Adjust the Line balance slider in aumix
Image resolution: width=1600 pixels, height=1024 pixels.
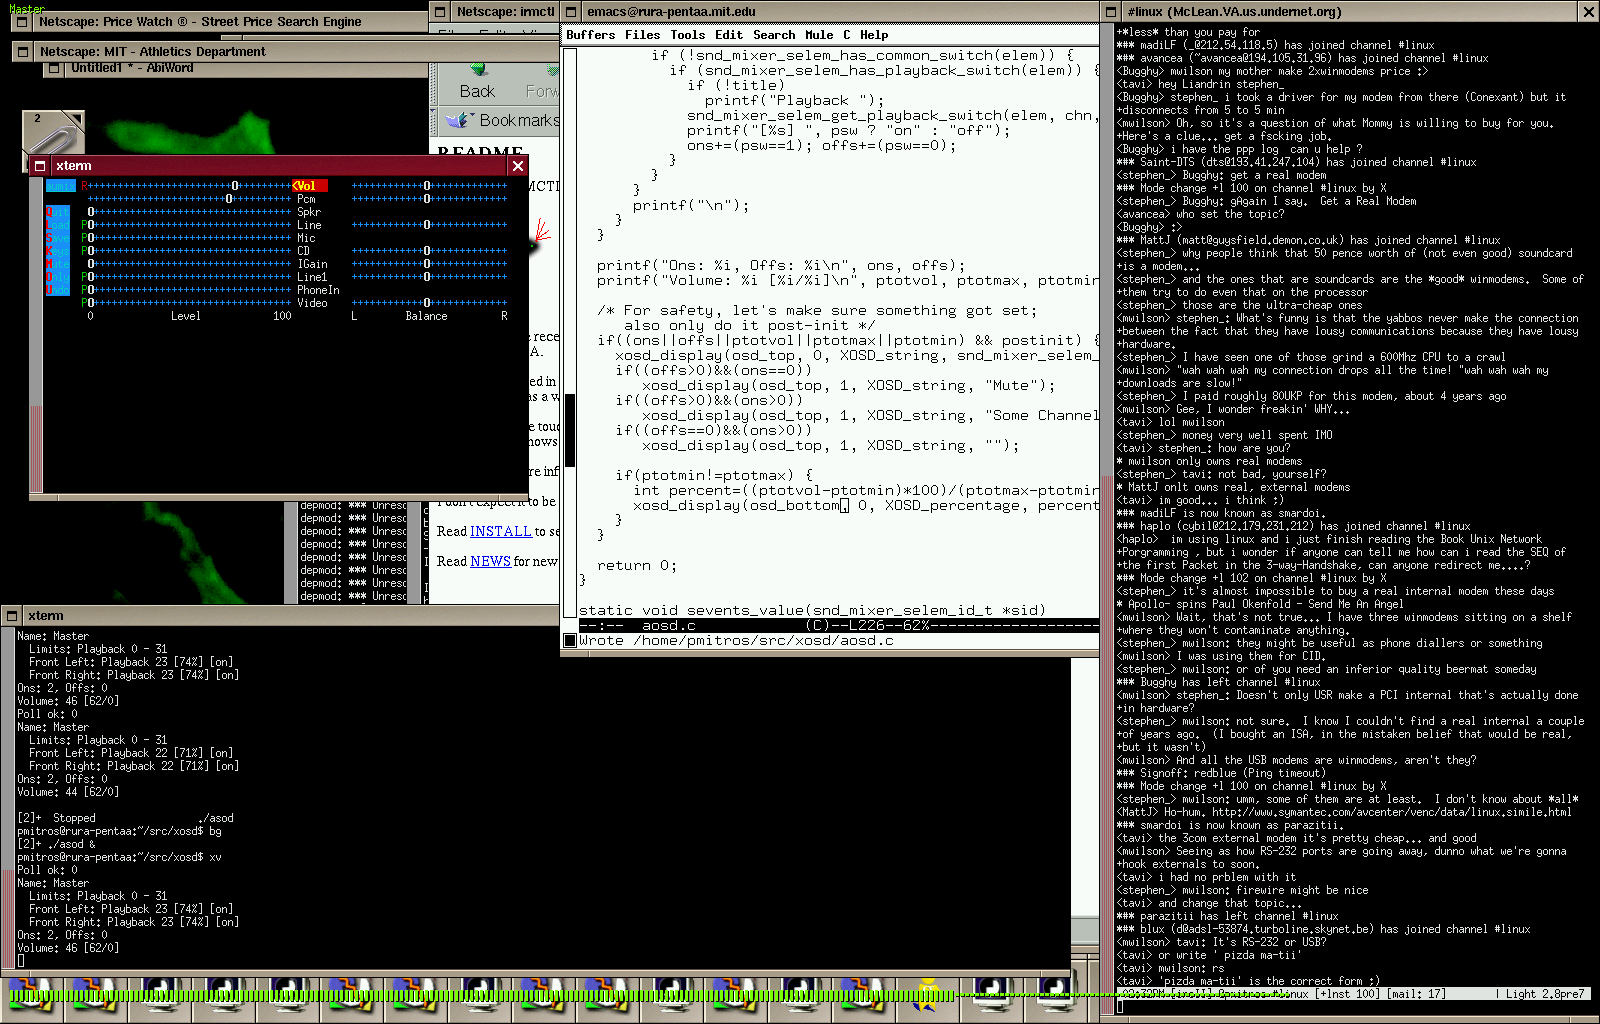[429, 225]
